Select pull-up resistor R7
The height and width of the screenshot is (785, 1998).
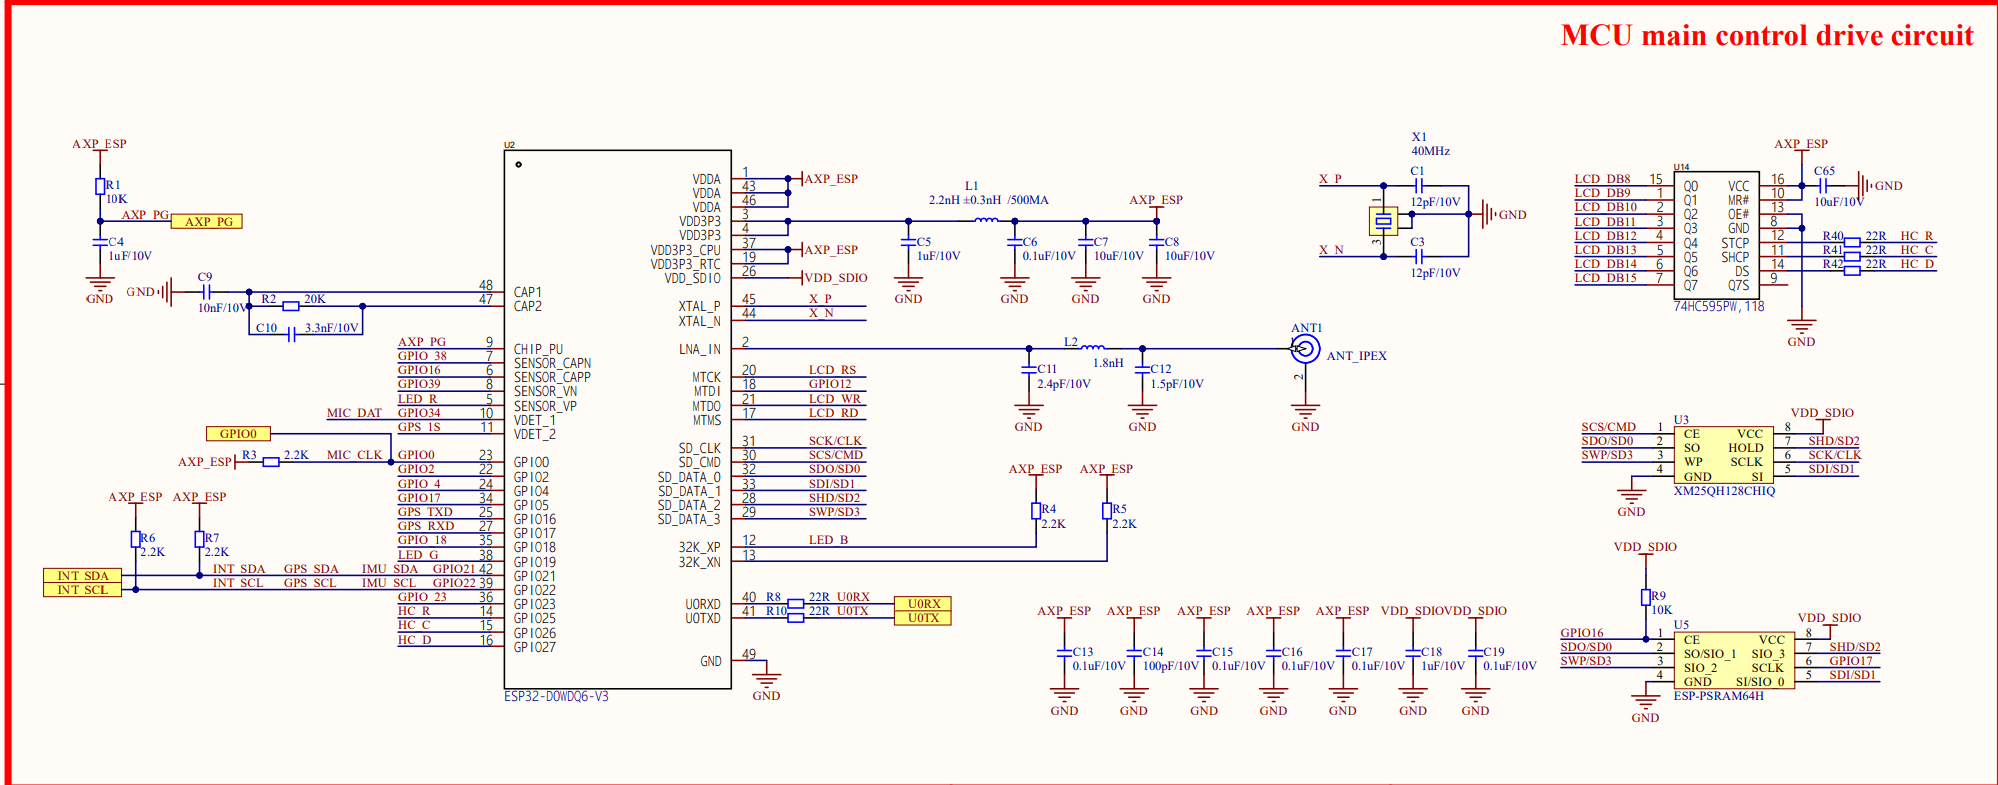[200, 539]
